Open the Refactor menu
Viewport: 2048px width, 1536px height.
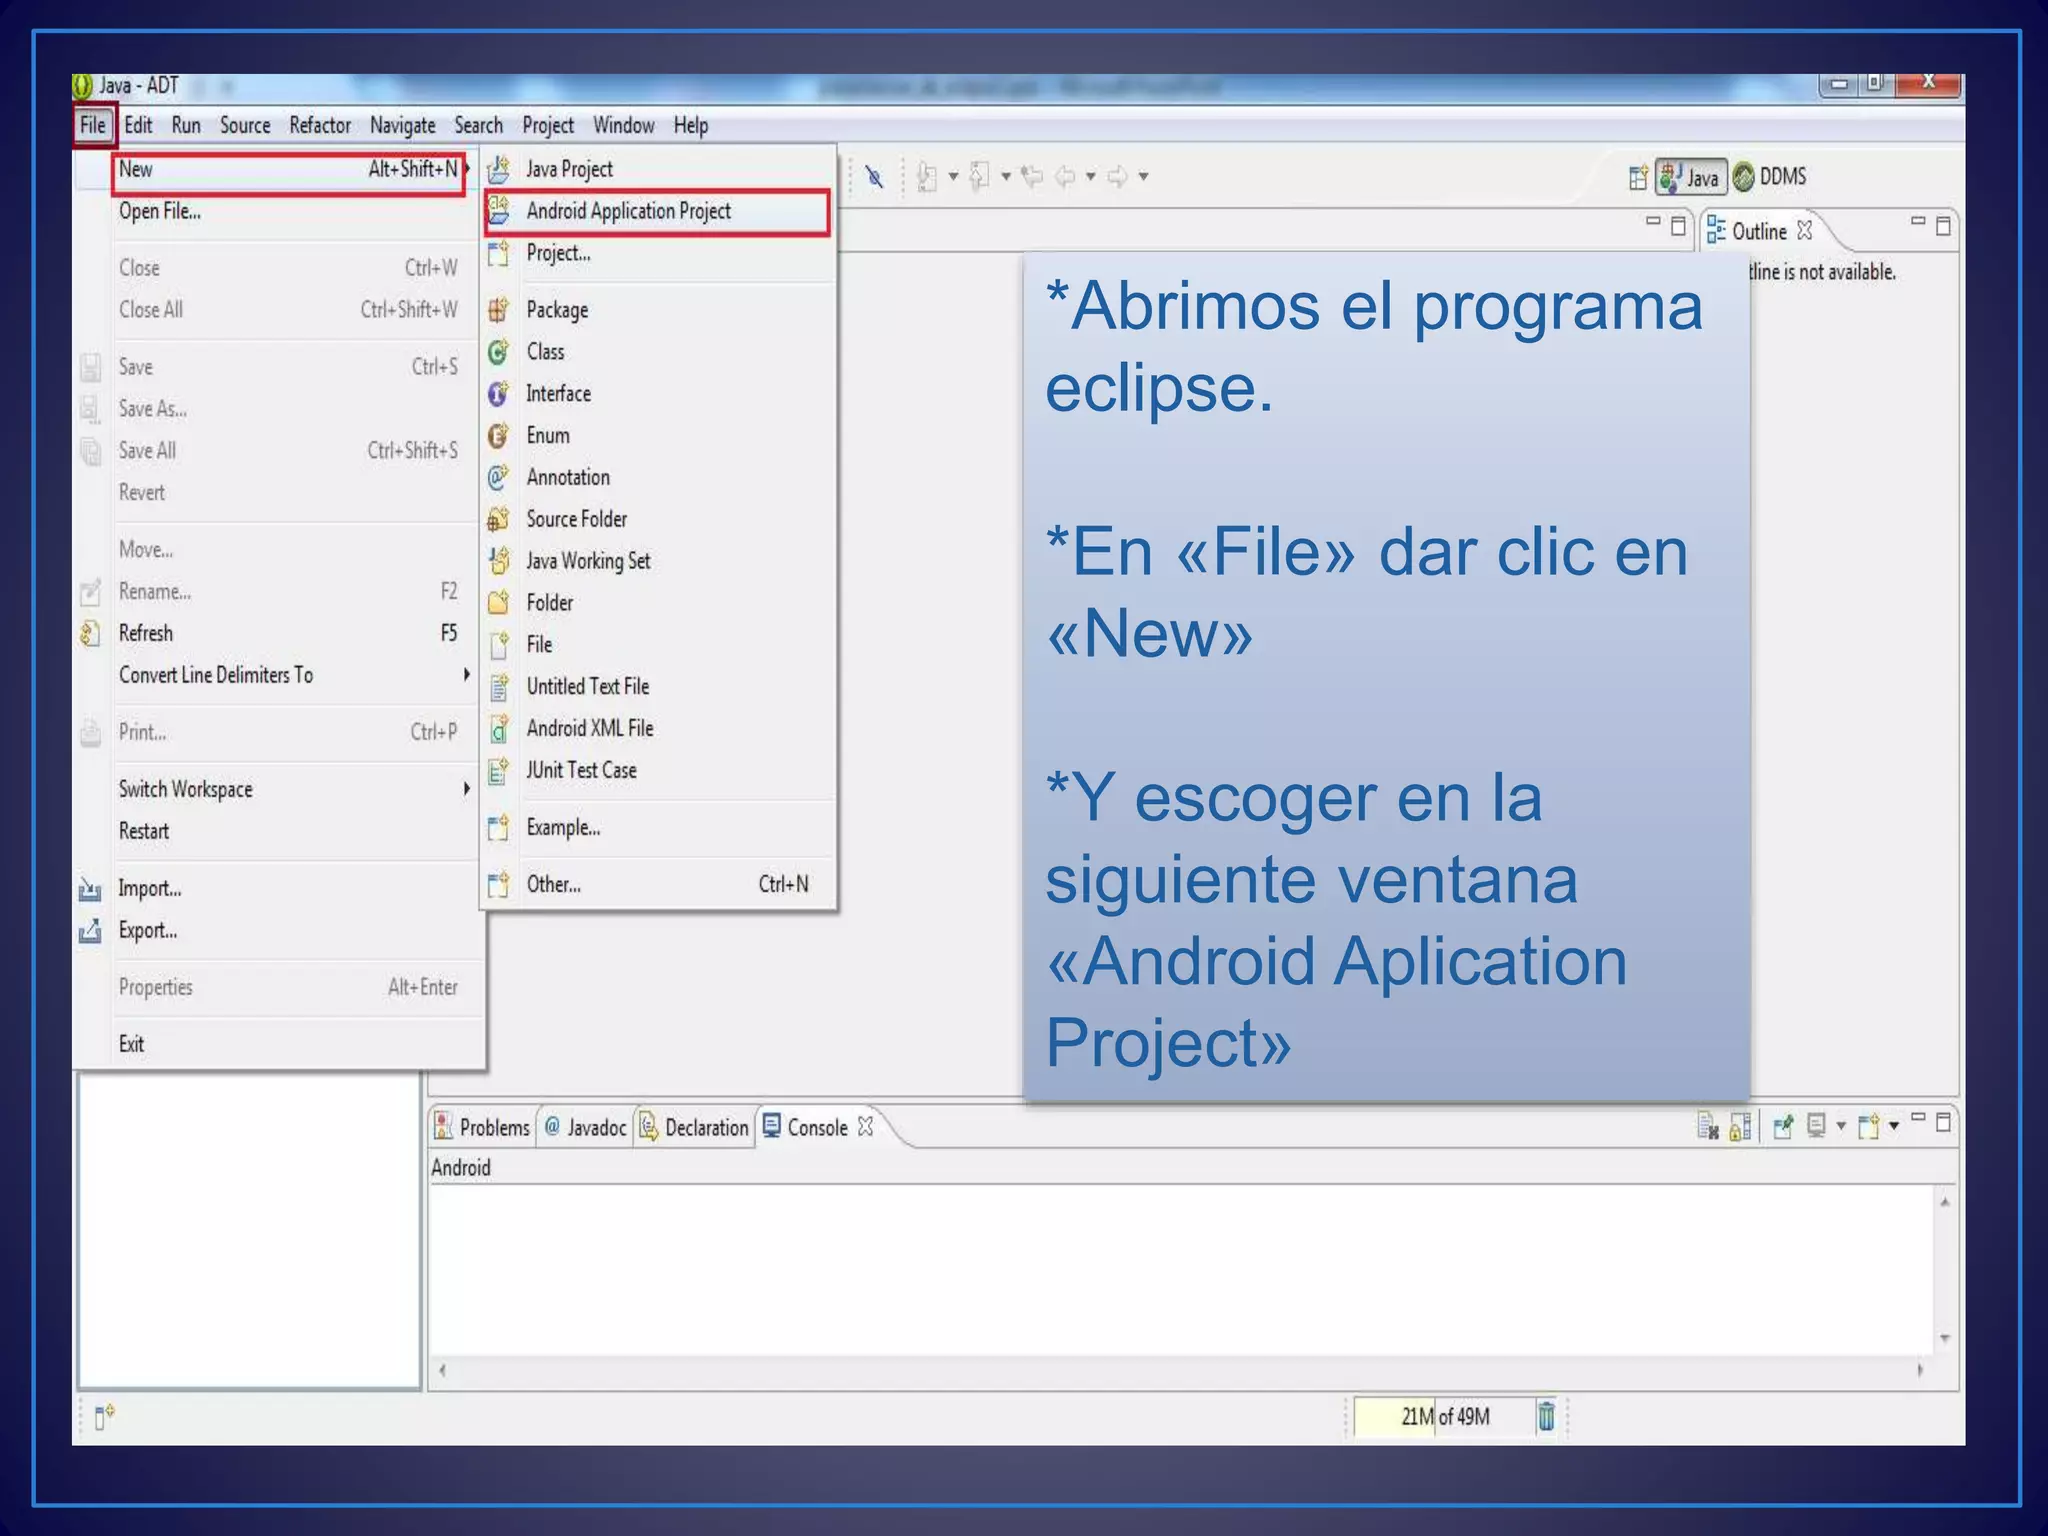[320, 126]
